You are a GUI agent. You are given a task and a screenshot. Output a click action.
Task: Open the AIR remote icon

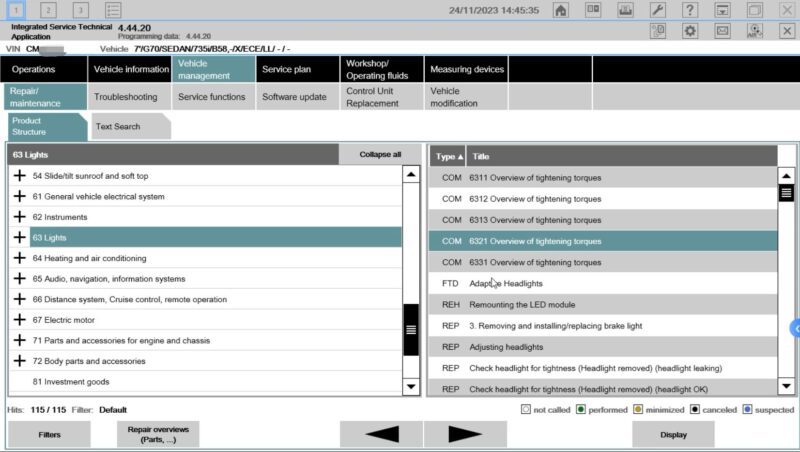coord(755,31)
